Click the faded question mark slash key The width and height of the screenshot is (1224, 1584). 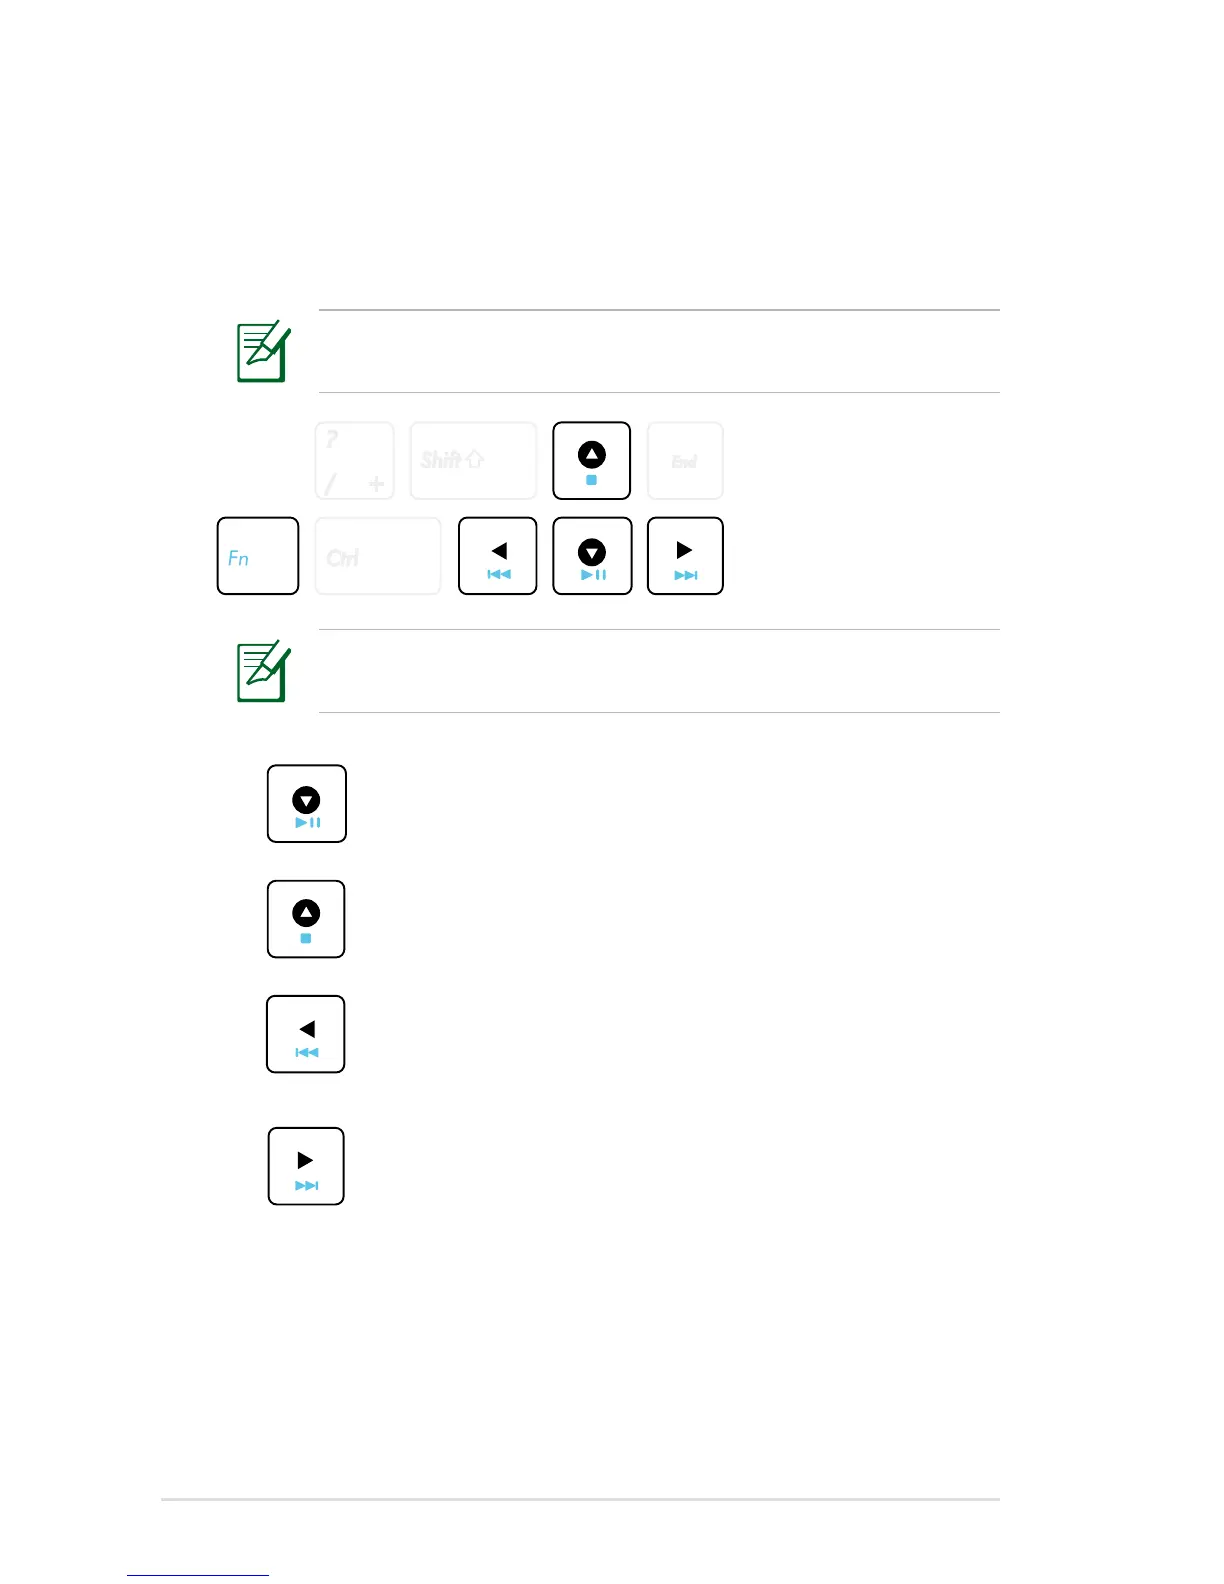355,461
